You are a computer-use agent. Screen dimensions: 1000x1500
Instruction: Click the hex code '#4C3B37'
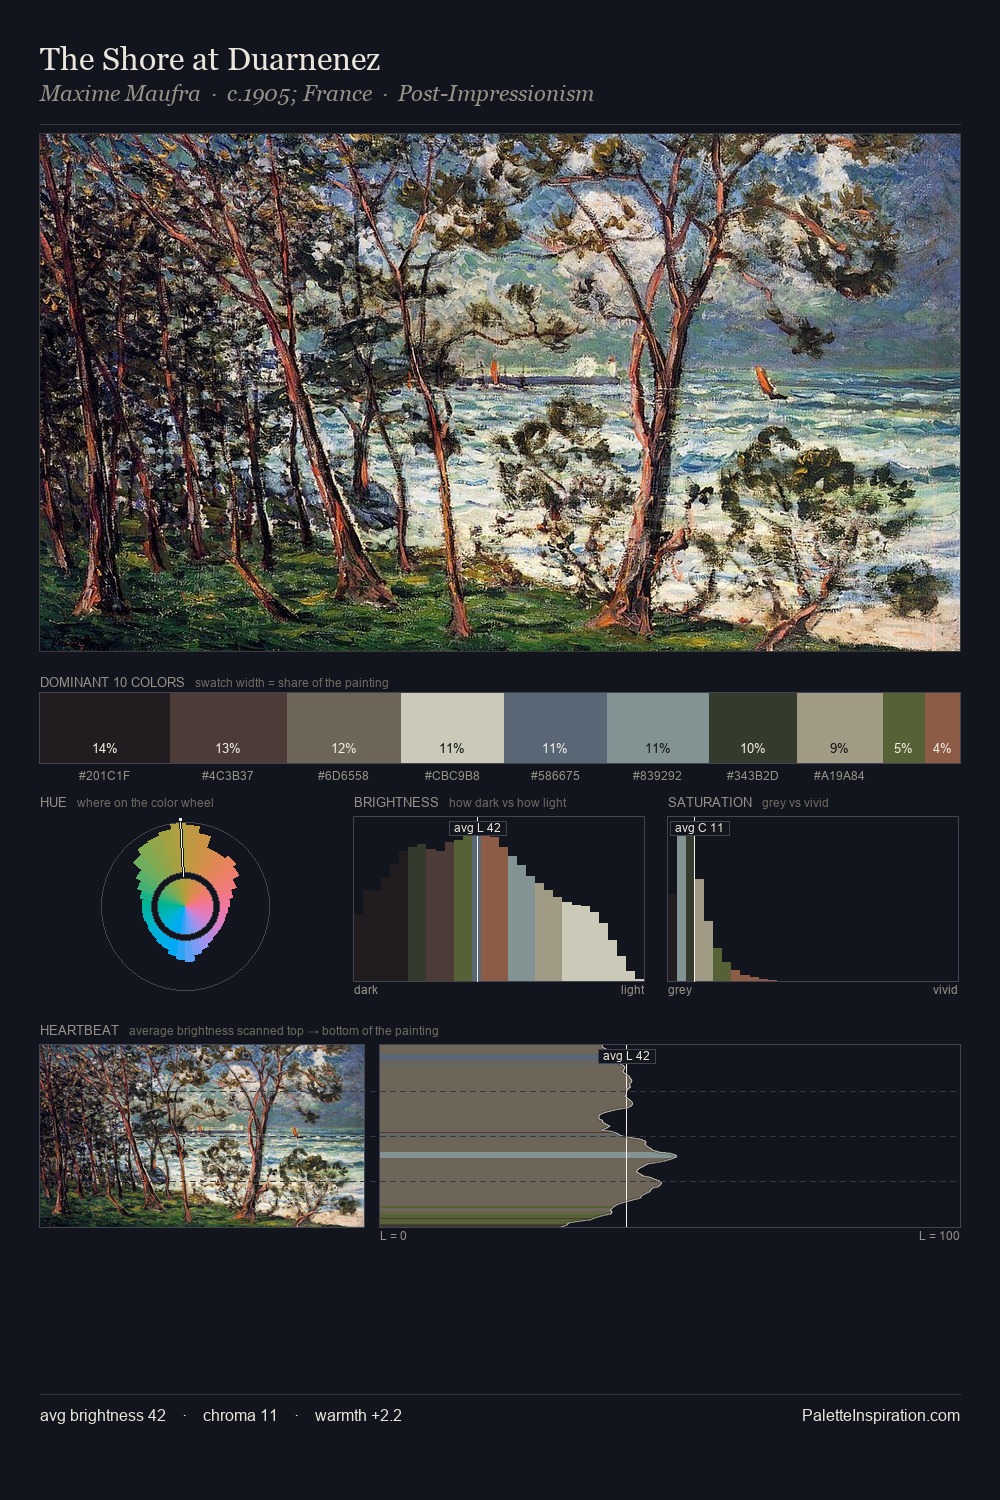tap(228, 775)
